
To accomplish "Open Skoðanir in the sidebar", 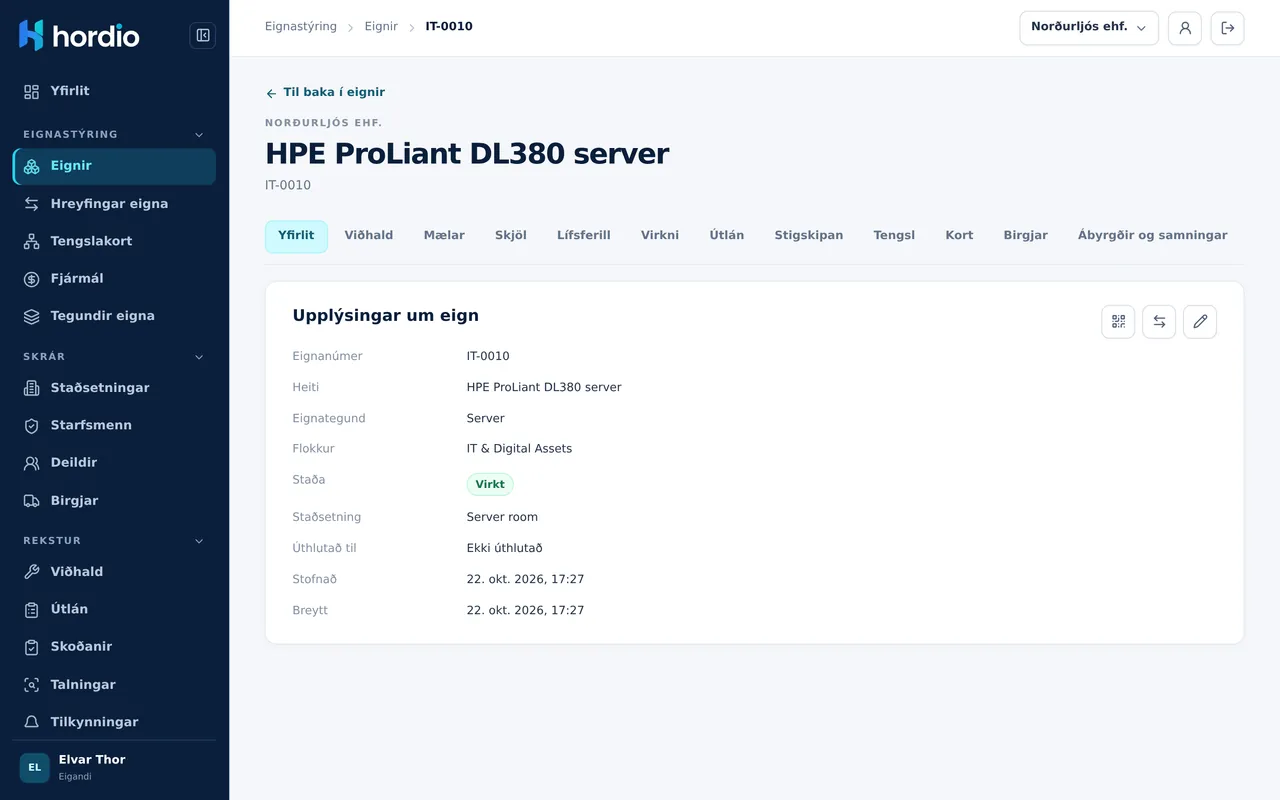I will tap(114, 647).
